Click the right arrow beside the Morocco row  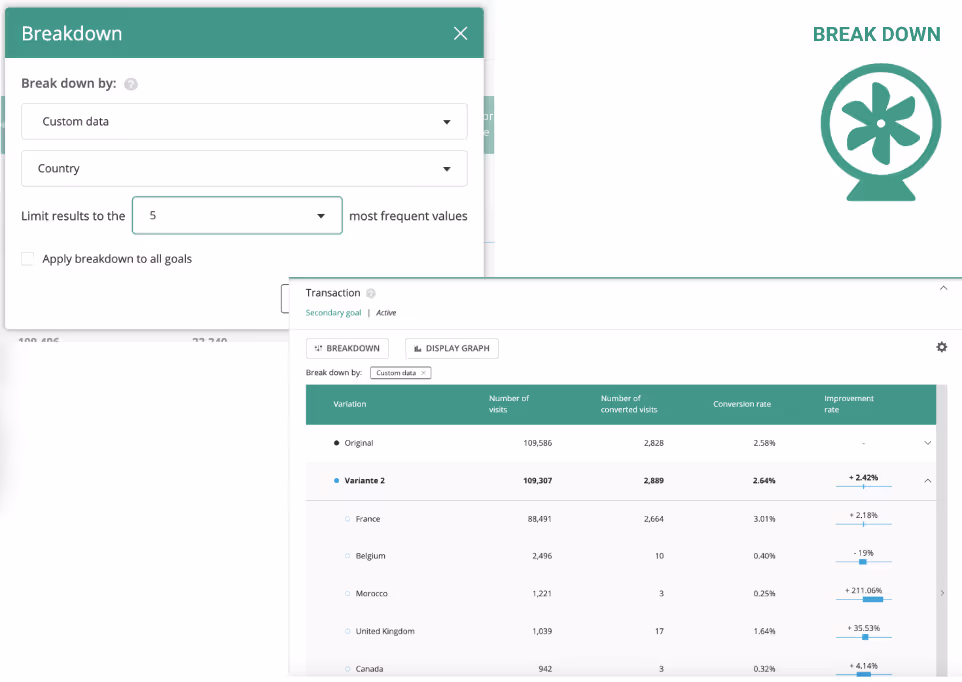pos(942,593)
